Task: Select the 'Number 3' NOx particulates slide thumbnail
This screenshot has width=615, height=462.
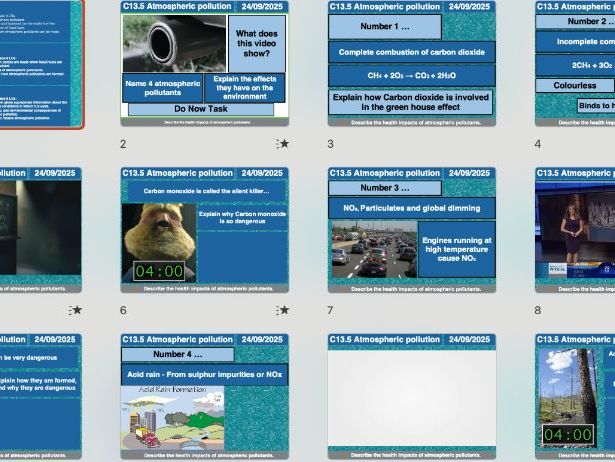Action: (x=412, y=230)
